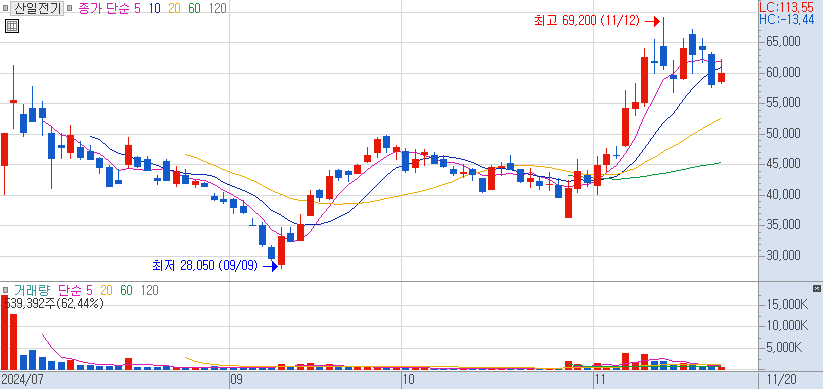Click the 15,000K volume axis label

tap(786, 304)
